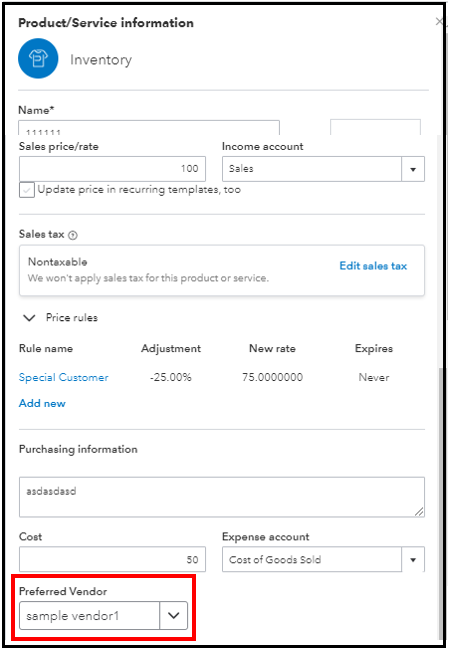Open the Preferred Vendor dropdown chevron
Image resolution: width=452 pixels, height=651 pixels.
173,615
